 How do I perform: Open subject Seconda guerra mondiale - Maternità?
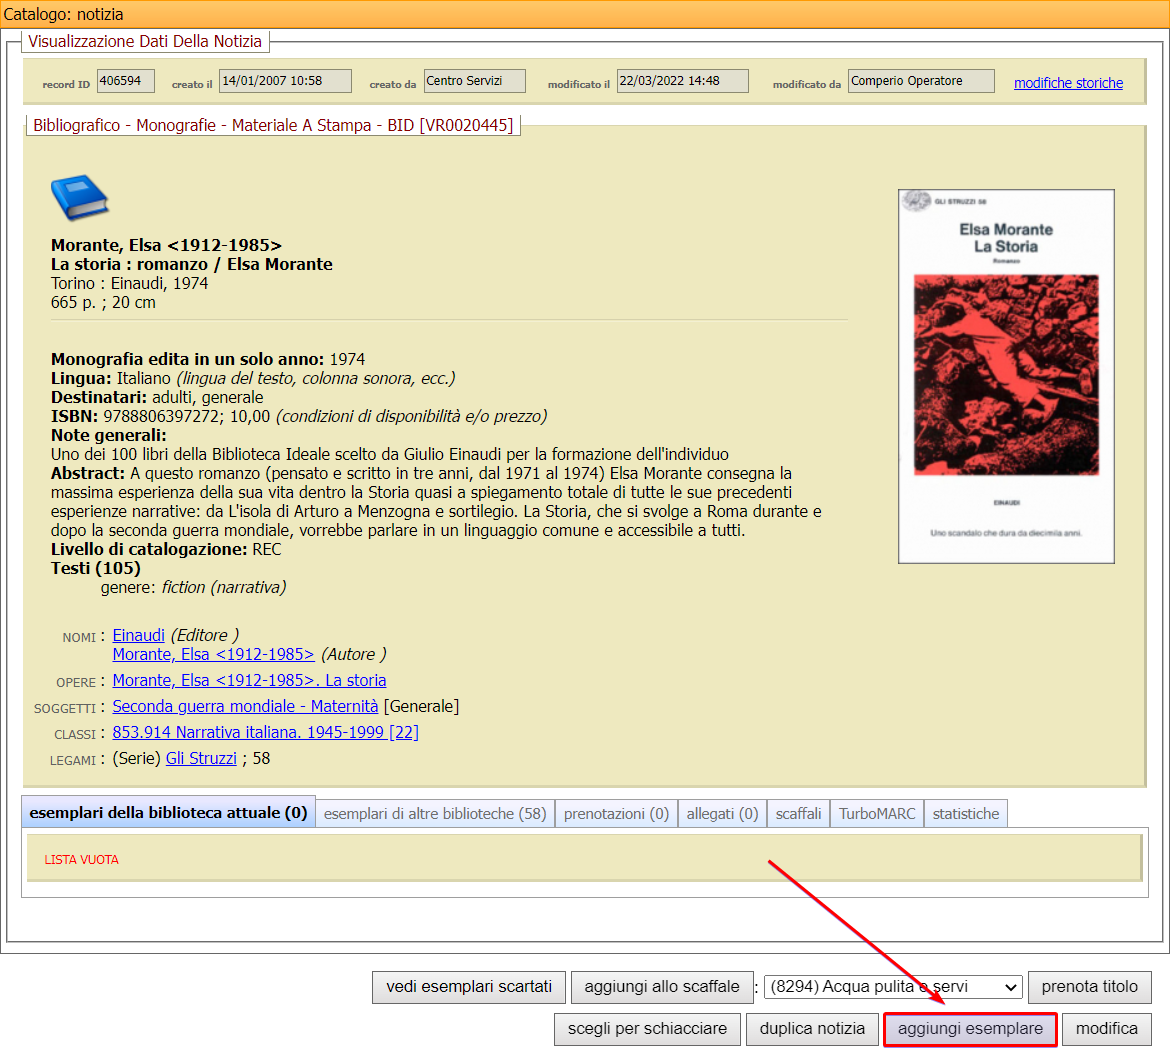[245, 706]
